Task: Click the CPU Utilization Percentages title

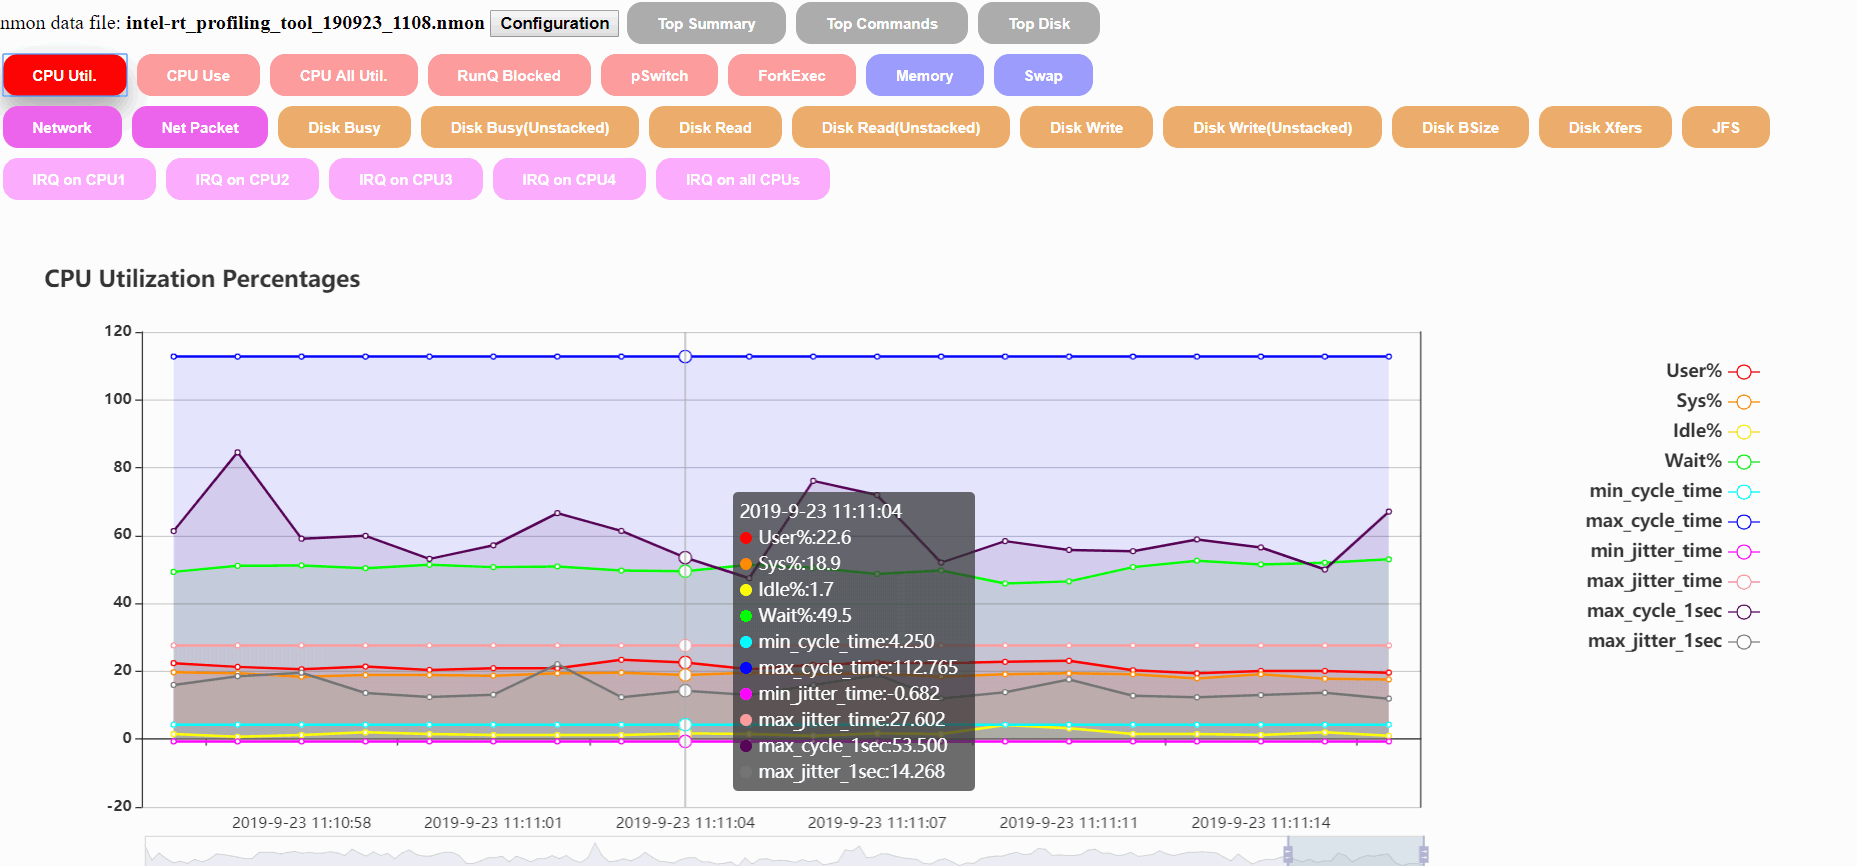Action: point(202,279)
